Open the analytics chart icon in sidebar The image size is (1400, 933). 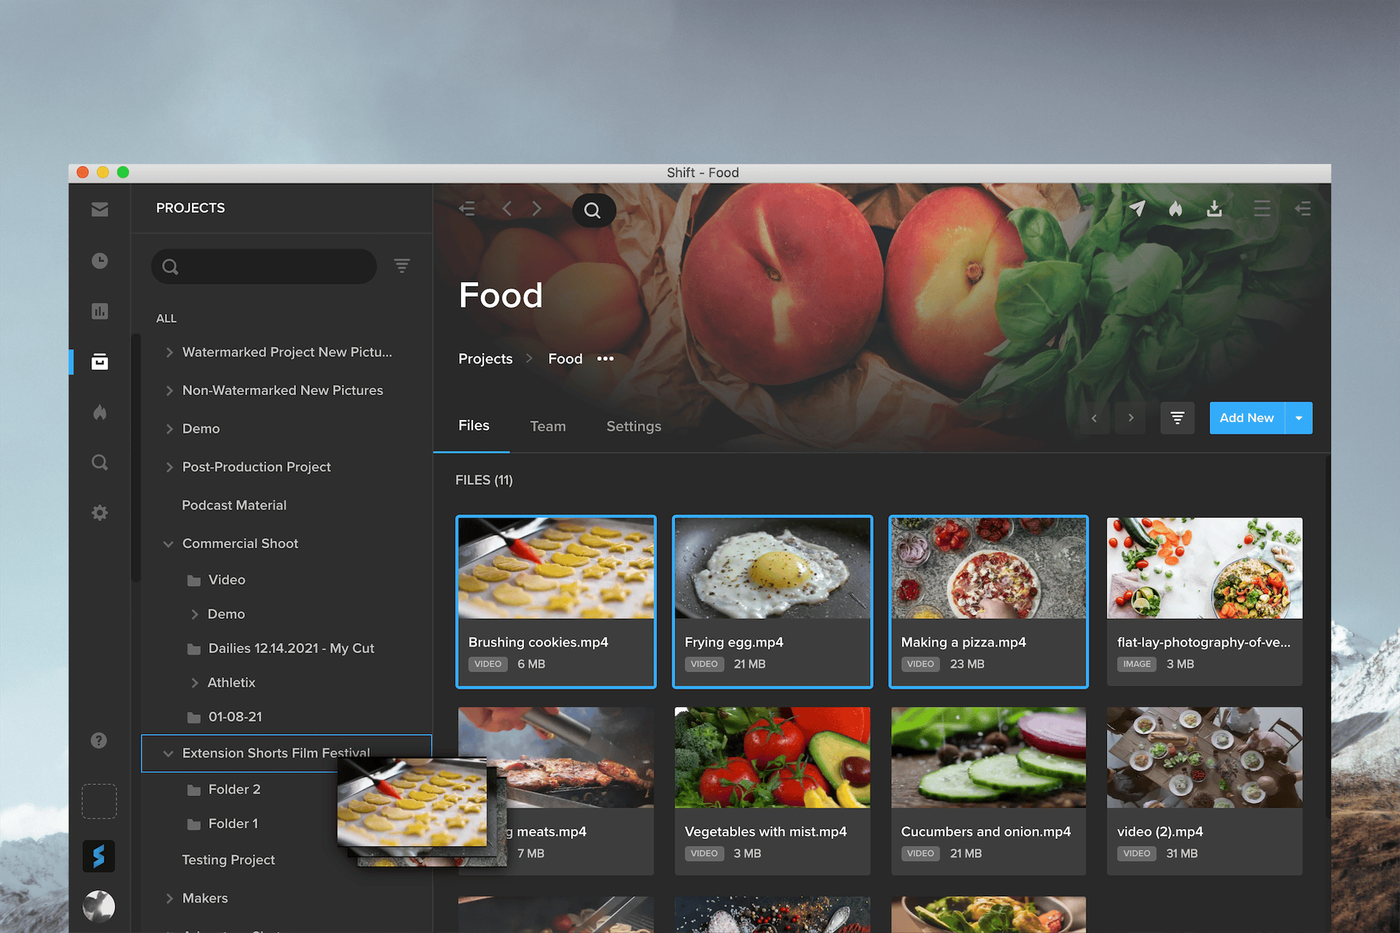[99, 311]
